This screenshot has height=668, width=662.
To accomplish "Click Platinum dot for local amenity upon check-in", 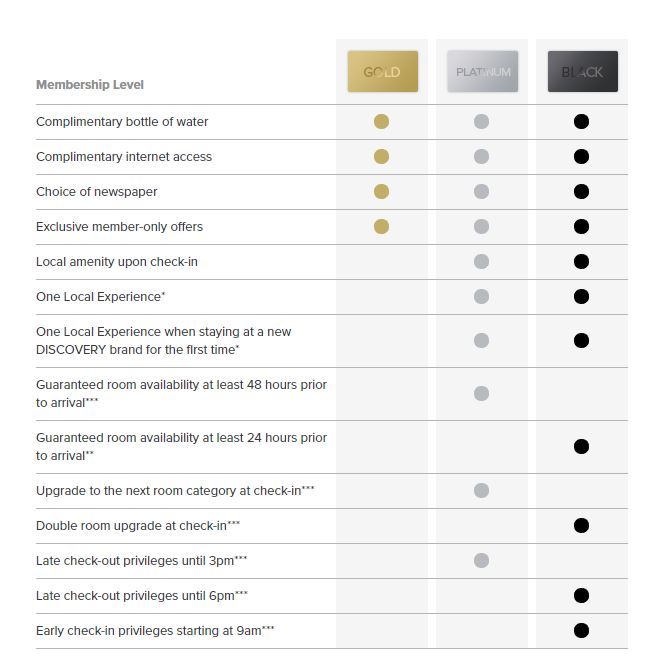I will pyautogui.click(x=481, y=262).
